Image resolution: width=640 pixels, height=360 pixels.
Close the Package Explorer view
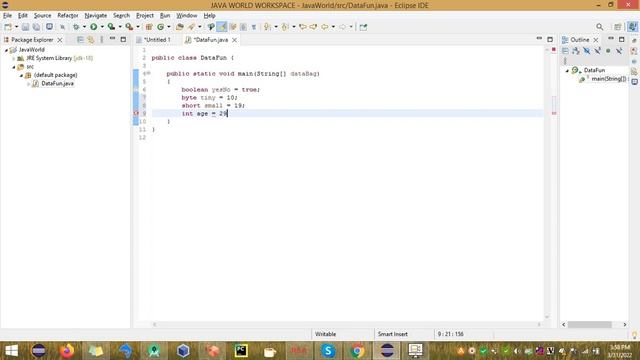(60, 40)
